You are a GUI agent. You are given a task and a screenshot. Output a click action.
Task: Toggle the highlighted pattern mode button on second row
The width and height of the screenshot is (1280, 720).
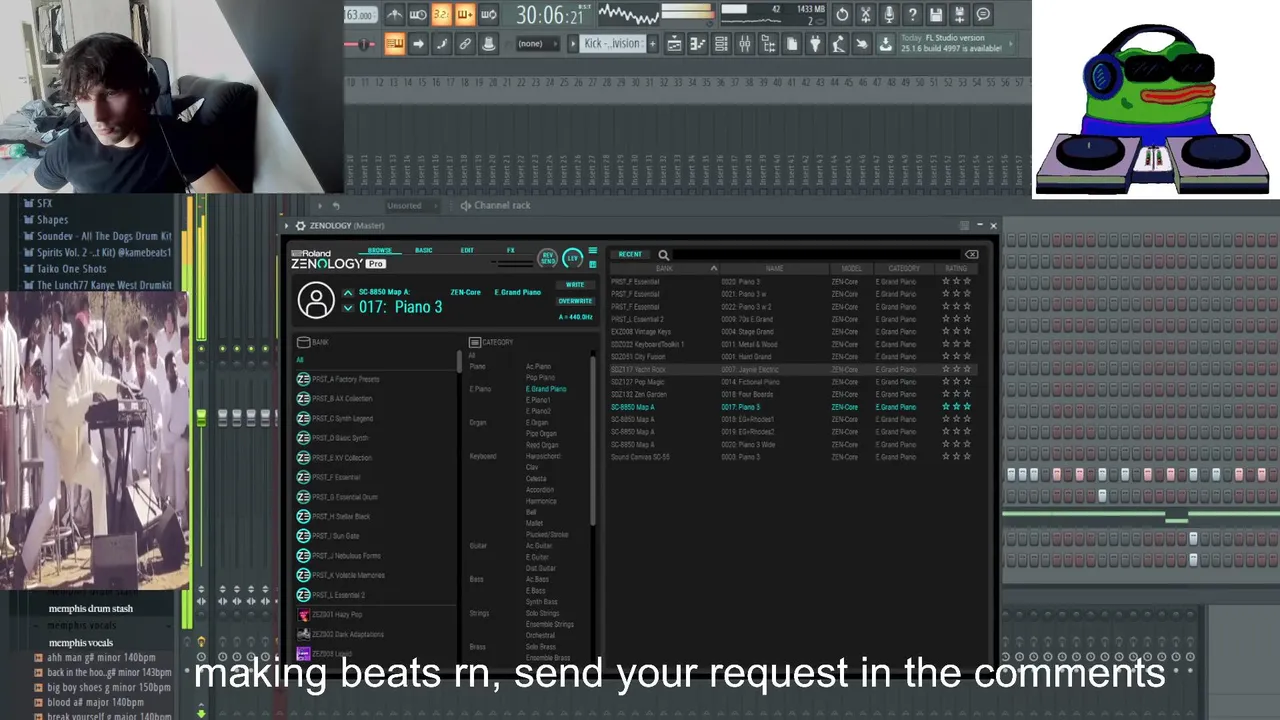[x=395, y=44]
